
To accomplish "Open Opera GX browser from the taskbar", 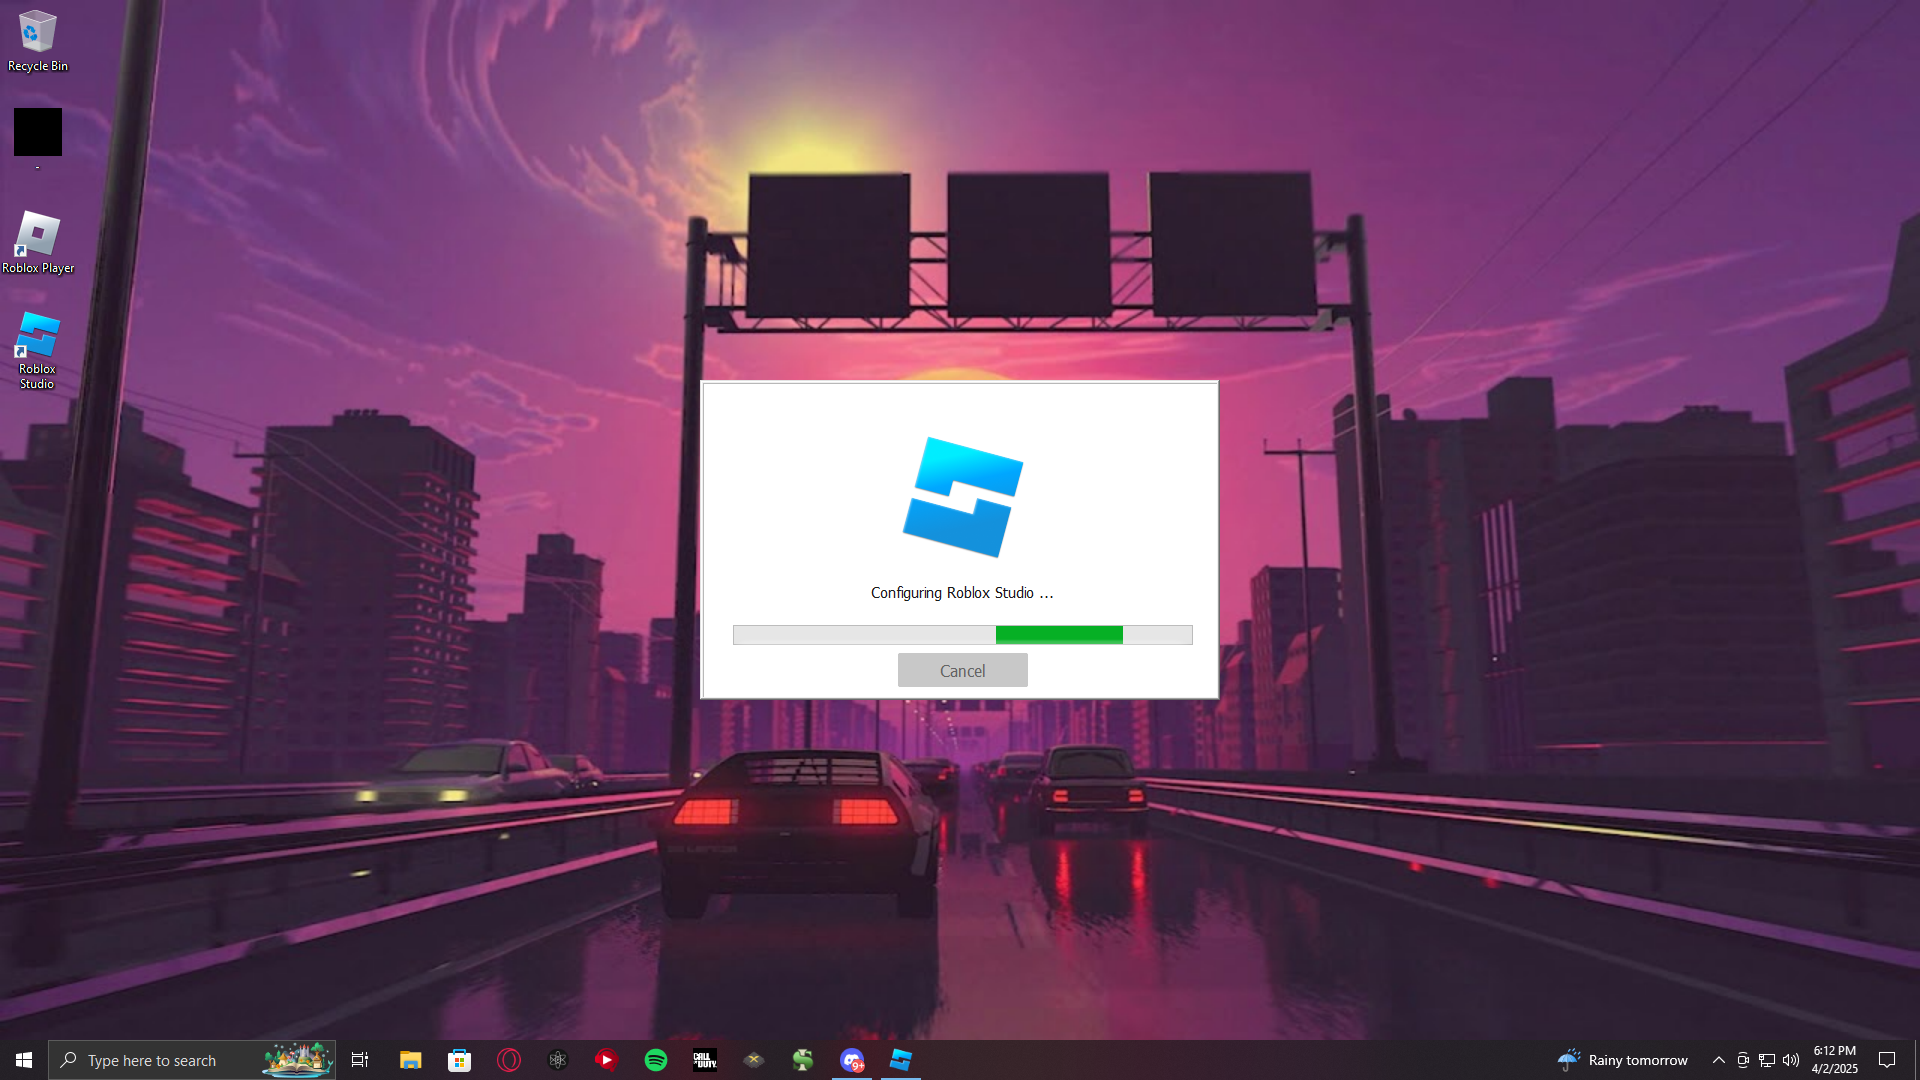I will tap(509, 1060).
